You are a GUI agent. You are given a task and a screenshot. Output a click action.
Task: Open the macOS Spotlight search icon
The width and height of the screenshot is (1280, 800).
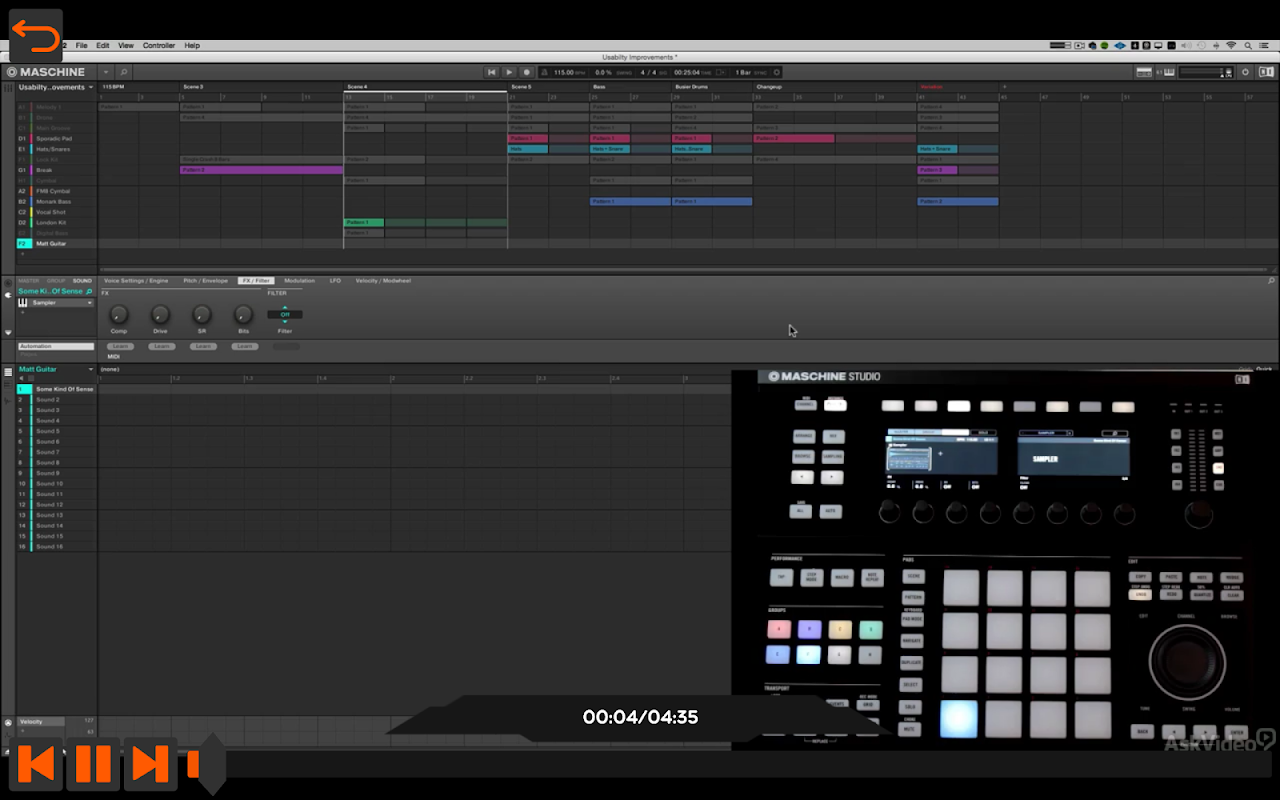coord(1249,45)
